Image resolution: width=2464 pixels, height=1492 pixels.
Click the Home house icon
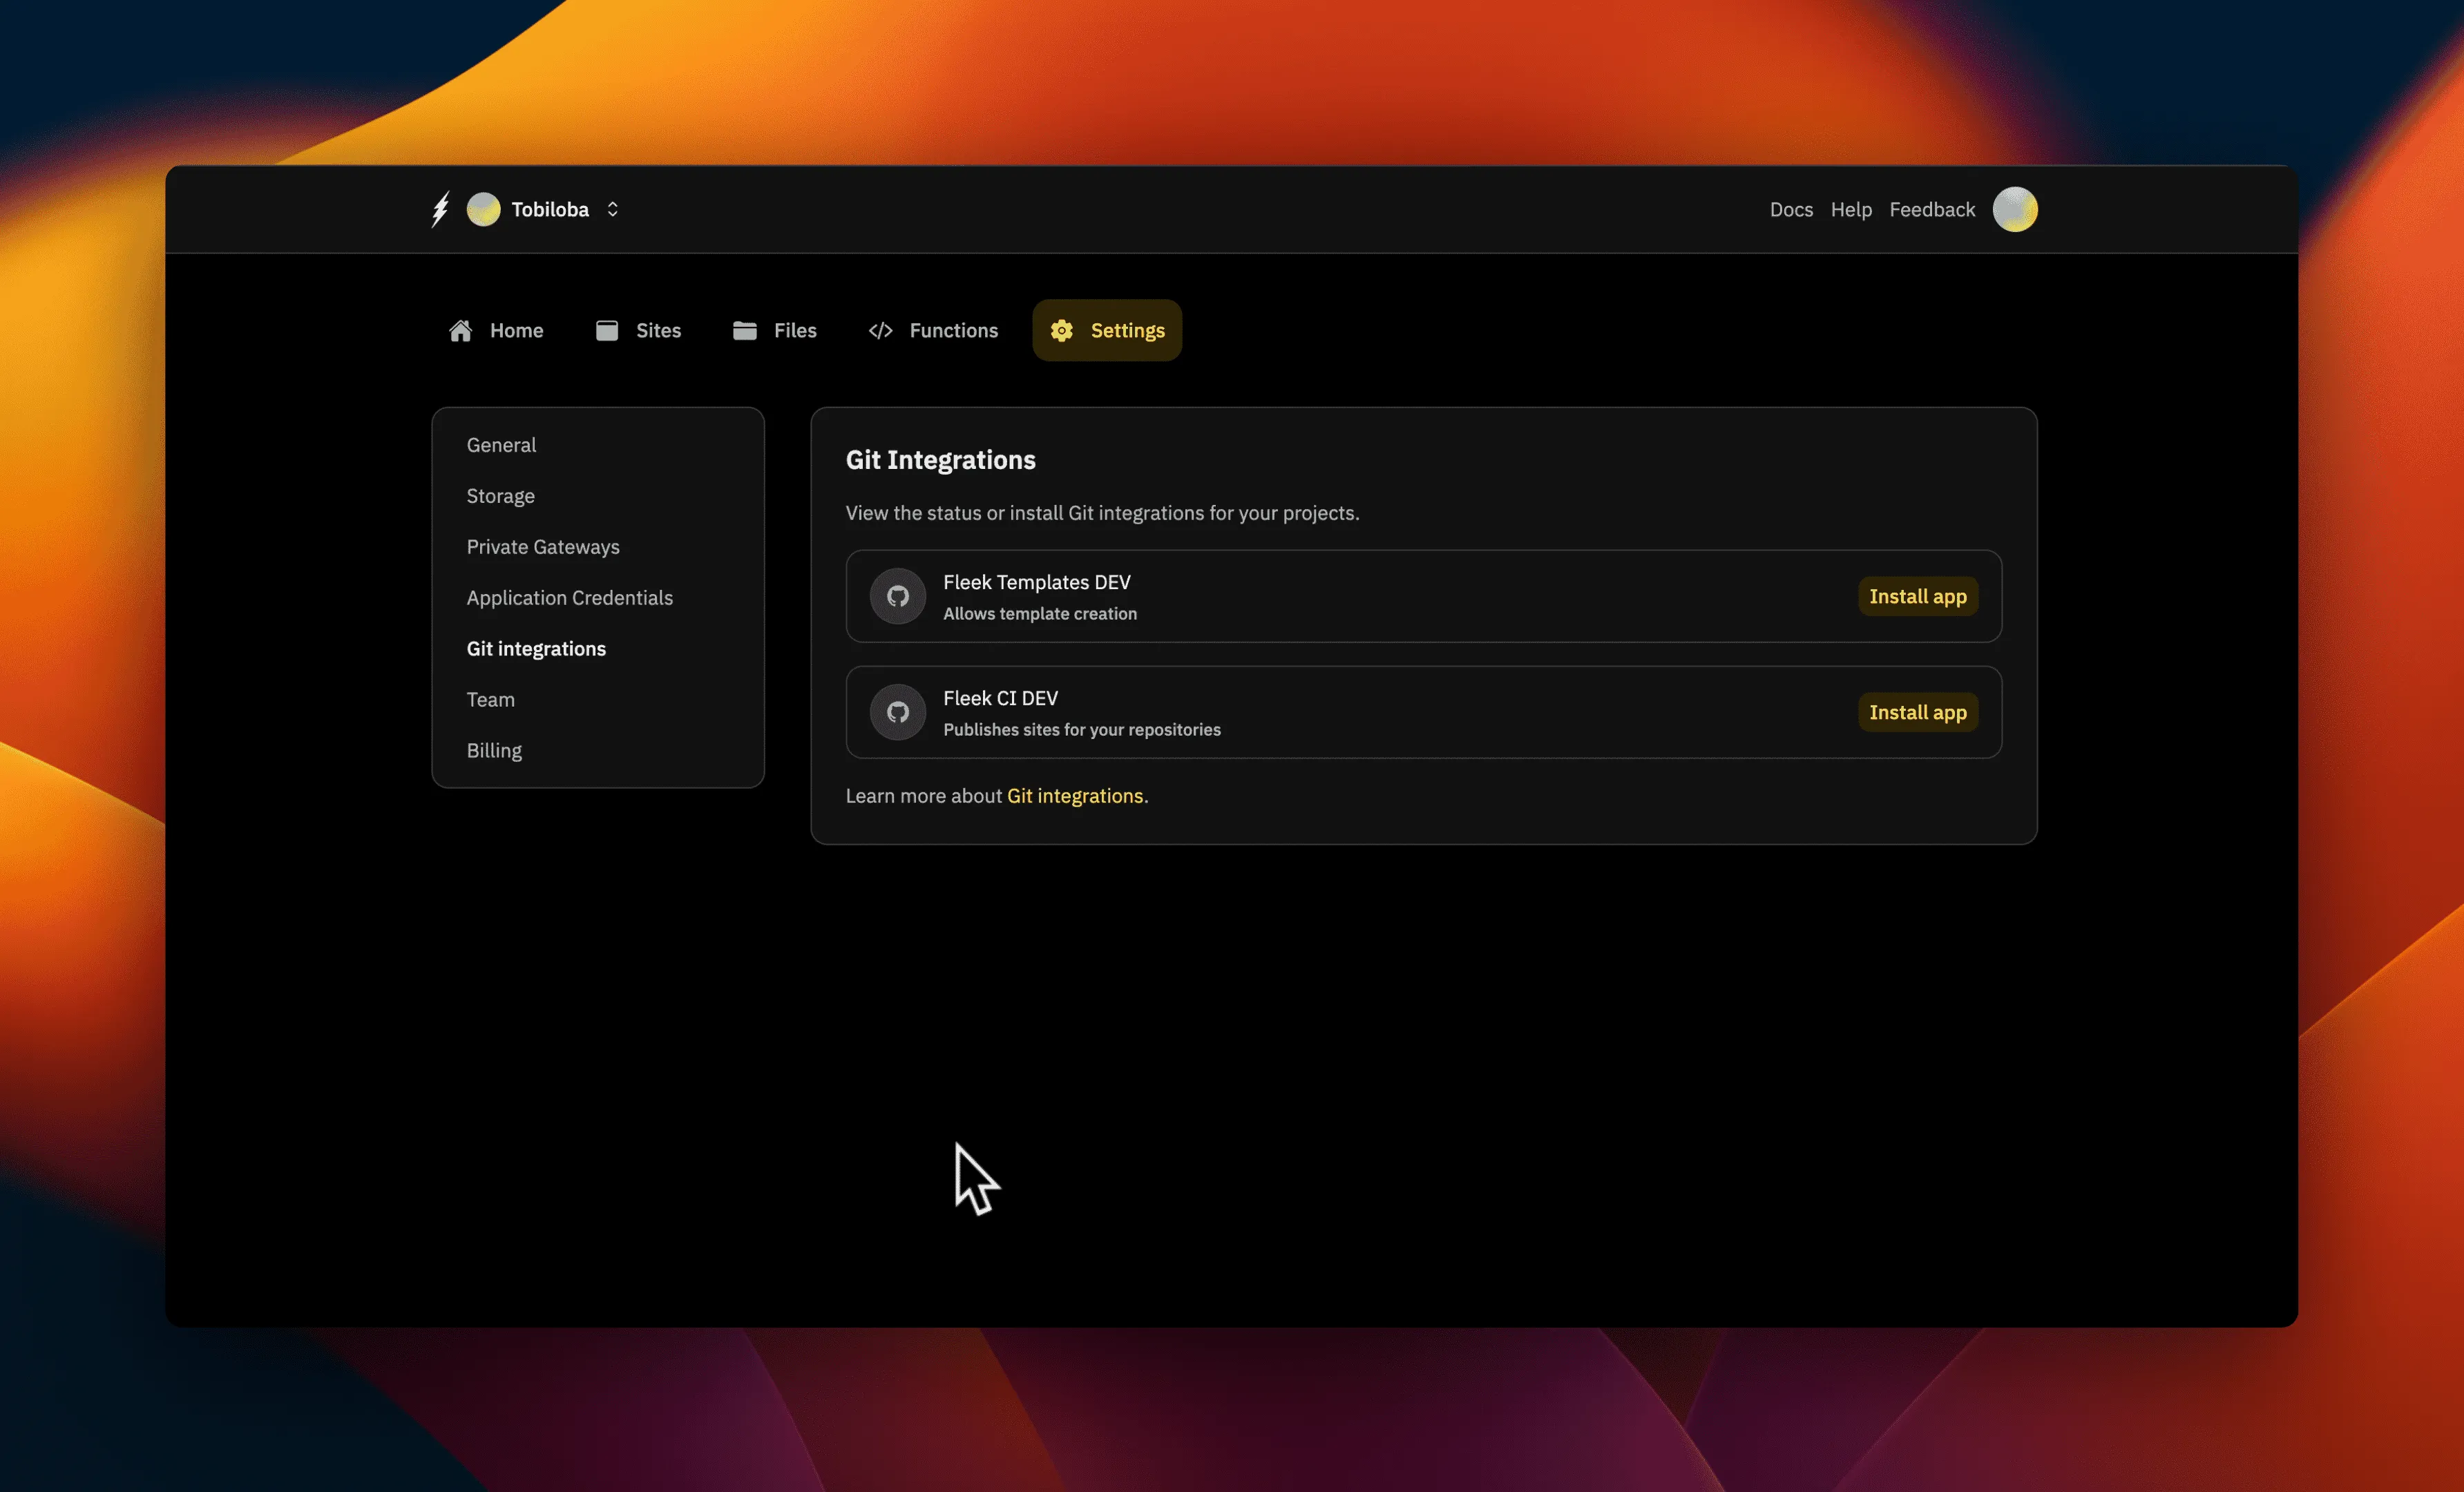[x=460, y=331]
